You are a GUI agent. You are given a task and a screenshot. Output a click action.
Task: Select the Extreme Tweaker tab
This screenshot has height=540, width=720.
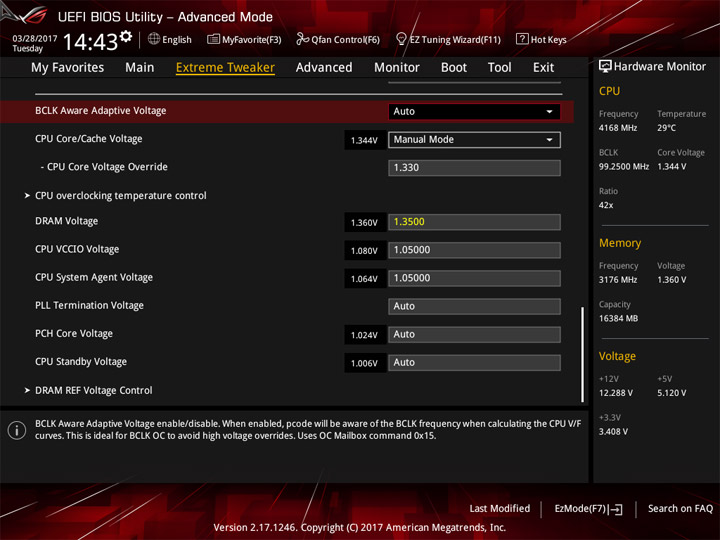click(x=225, y=68)
